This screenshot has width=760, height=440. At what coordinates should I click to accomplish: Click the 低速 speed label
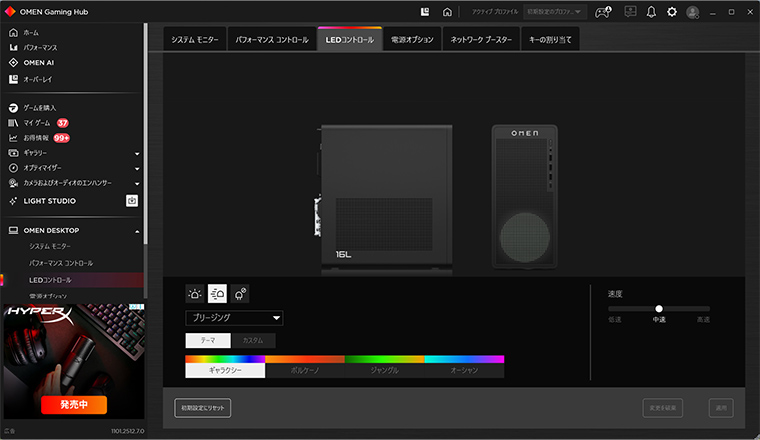tap(615, 319)
